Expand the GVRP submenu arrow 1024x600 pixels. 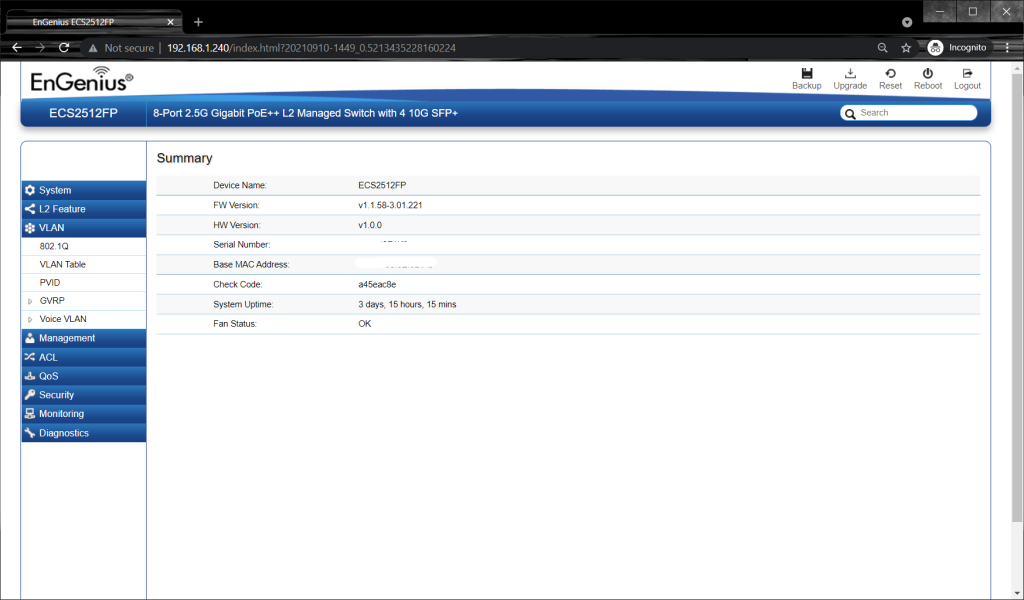click(x=30, y=301)
